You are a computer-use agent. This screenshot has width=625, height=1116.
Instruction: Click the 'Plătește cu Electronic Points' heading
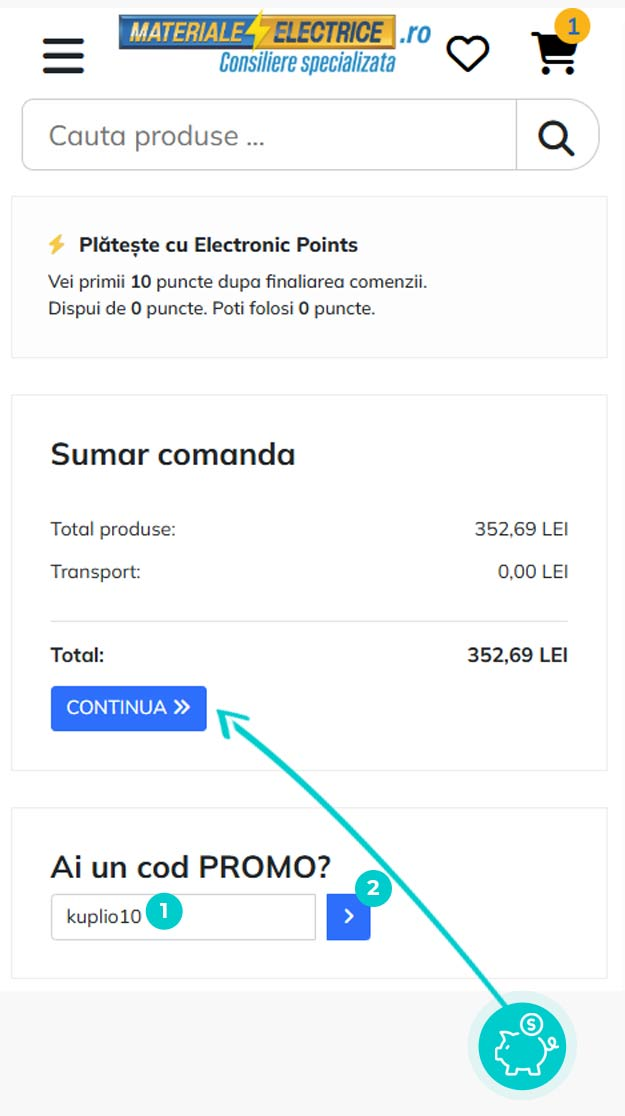pos(219,245)
